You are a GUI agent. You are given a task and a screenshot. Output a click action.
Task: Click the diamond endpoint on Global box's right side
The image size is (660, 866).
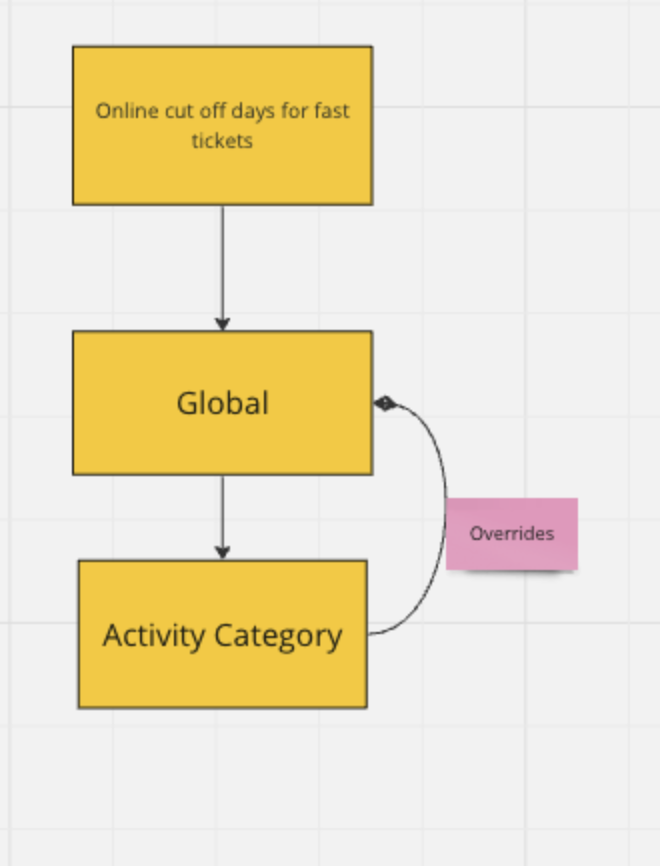(x=385, y=403)
